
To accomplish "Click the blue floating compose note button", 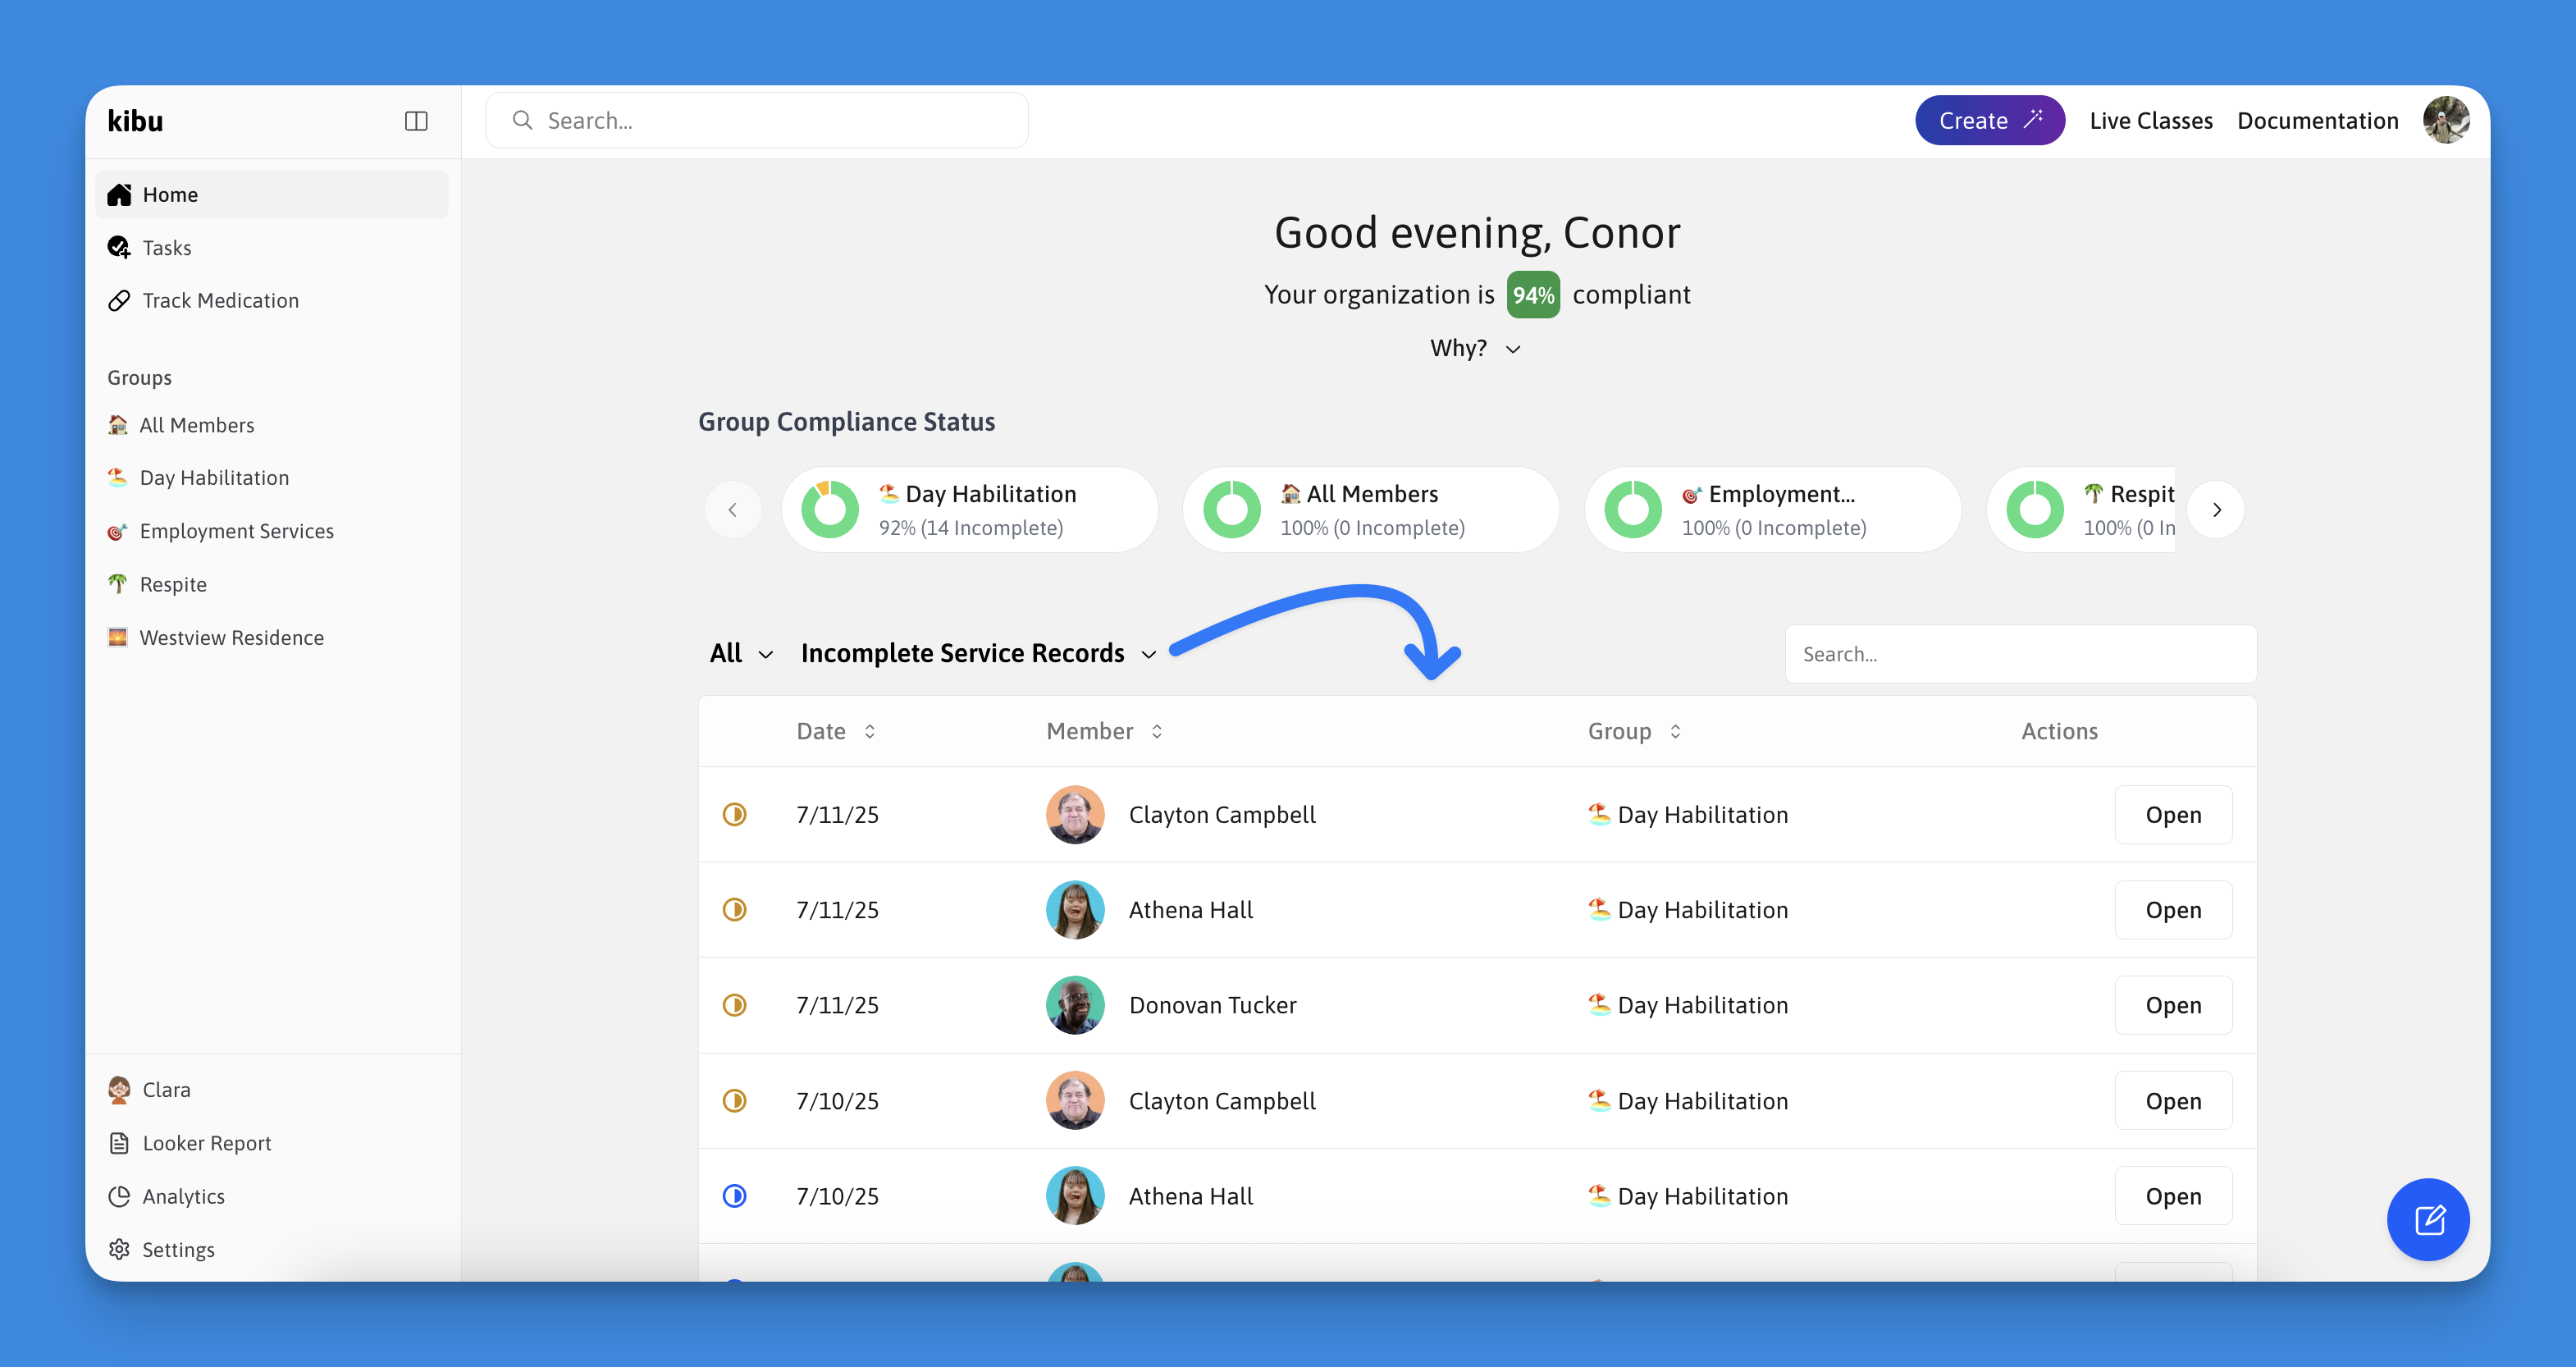I will [2428, 1219].
